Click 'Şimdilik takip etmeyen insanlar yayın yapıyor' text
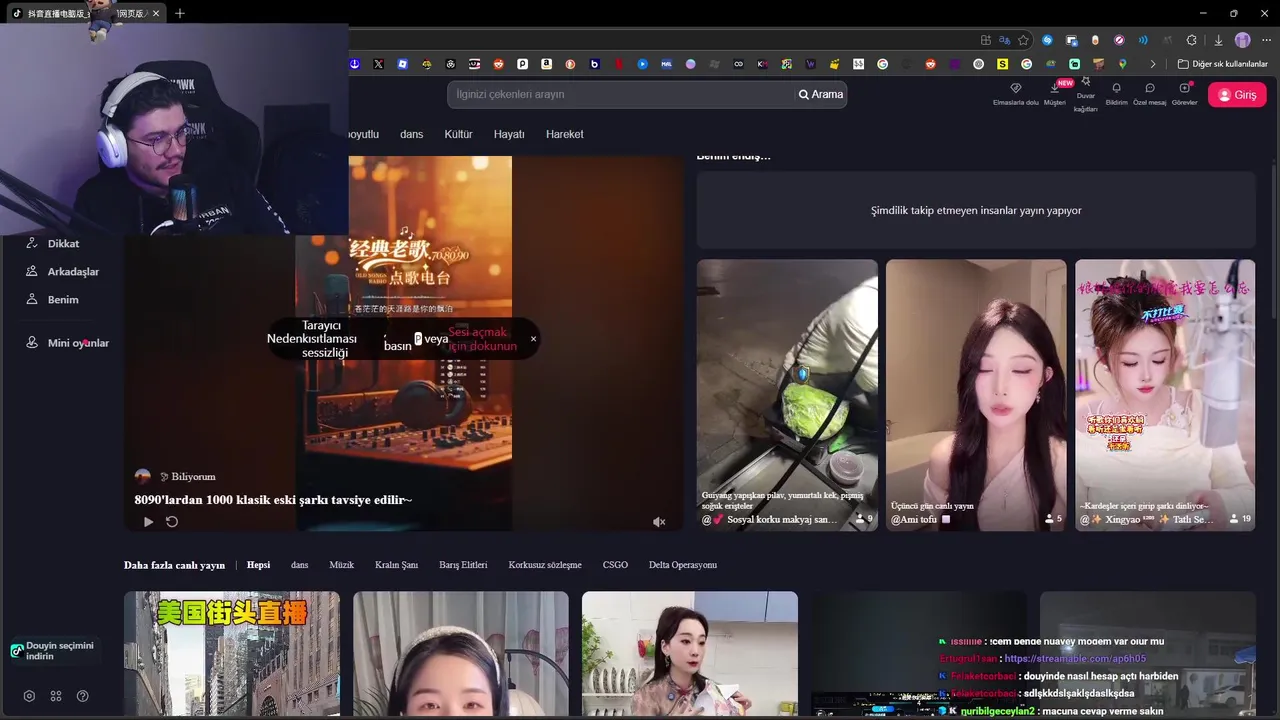Image resolution: width=1280 pixels, height=720 pixels. tap(976, 211)
